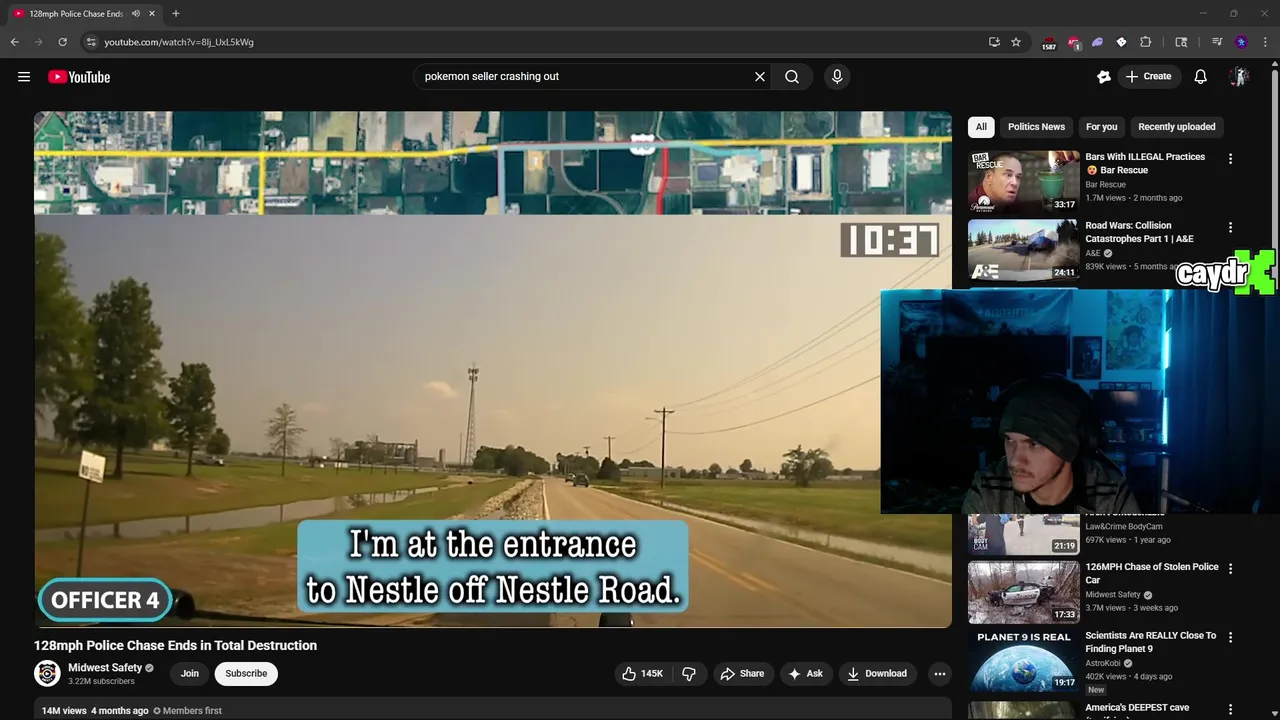The width and height of the screenshot is (1280, 720).
Task: Reload the page with the refresh icon
Action: (x=62, y=42)
